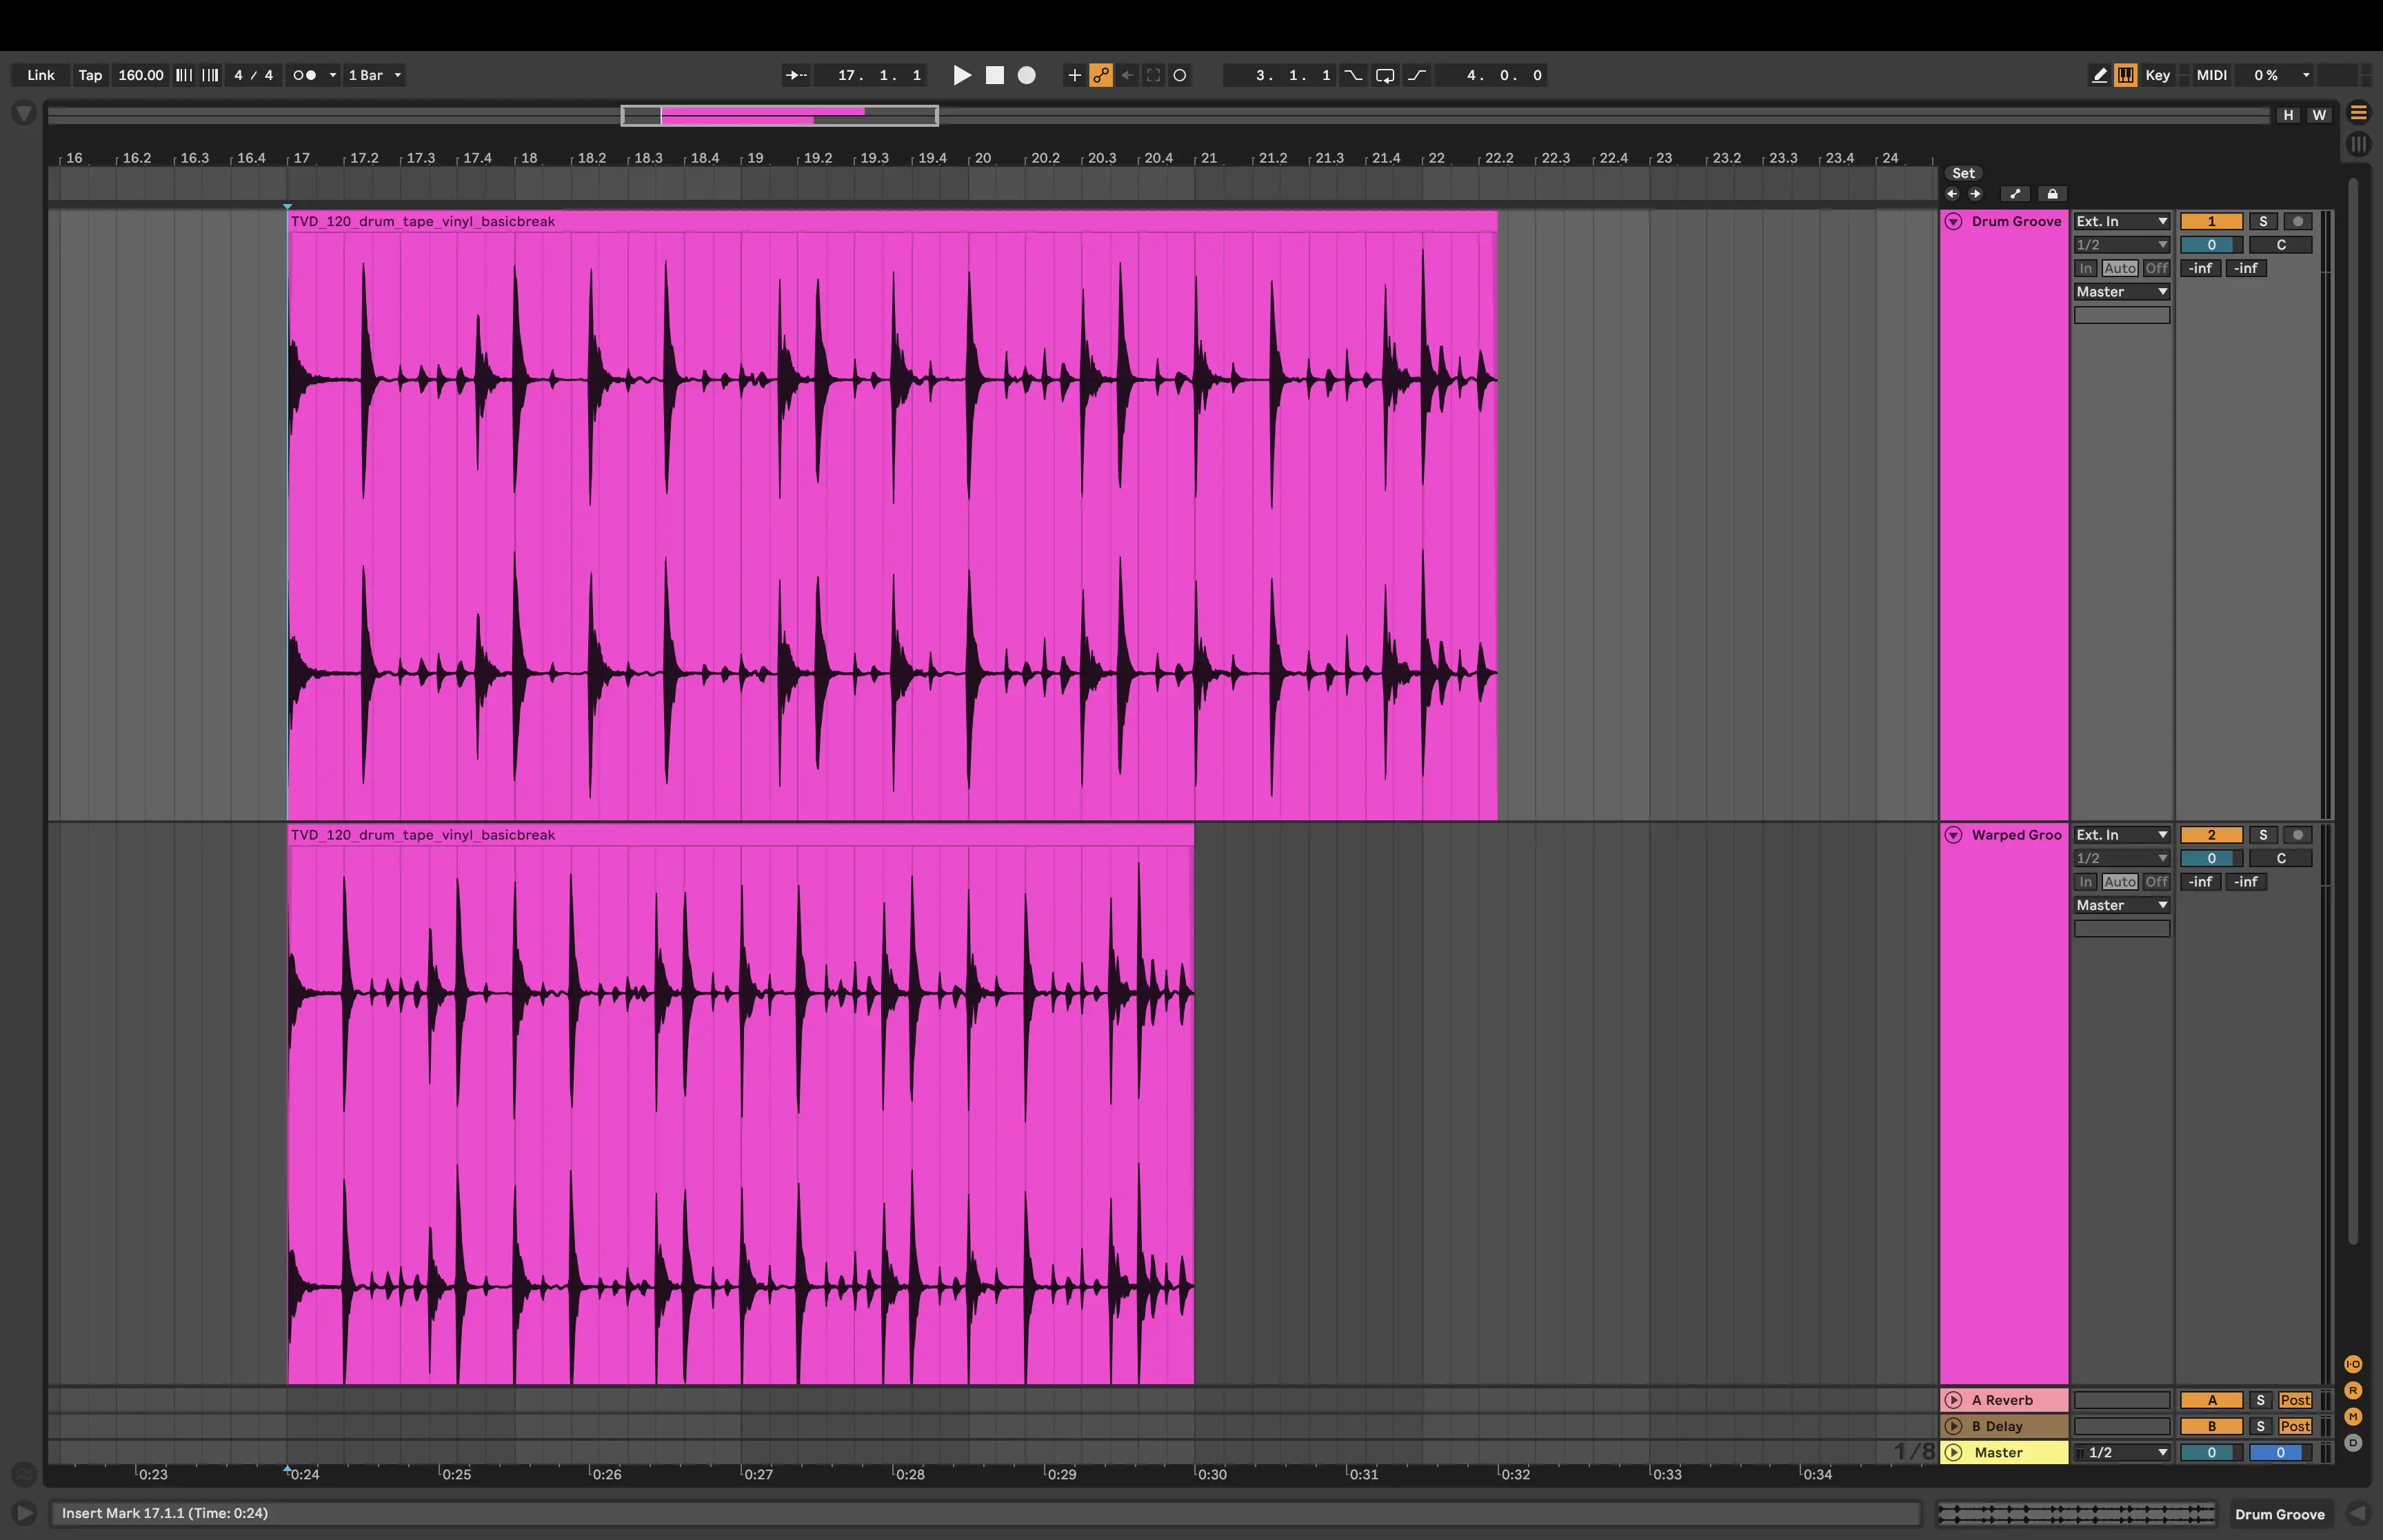
Task: Open Master 1/2 output dropdown
Action: click(x=2121, y=1452)
